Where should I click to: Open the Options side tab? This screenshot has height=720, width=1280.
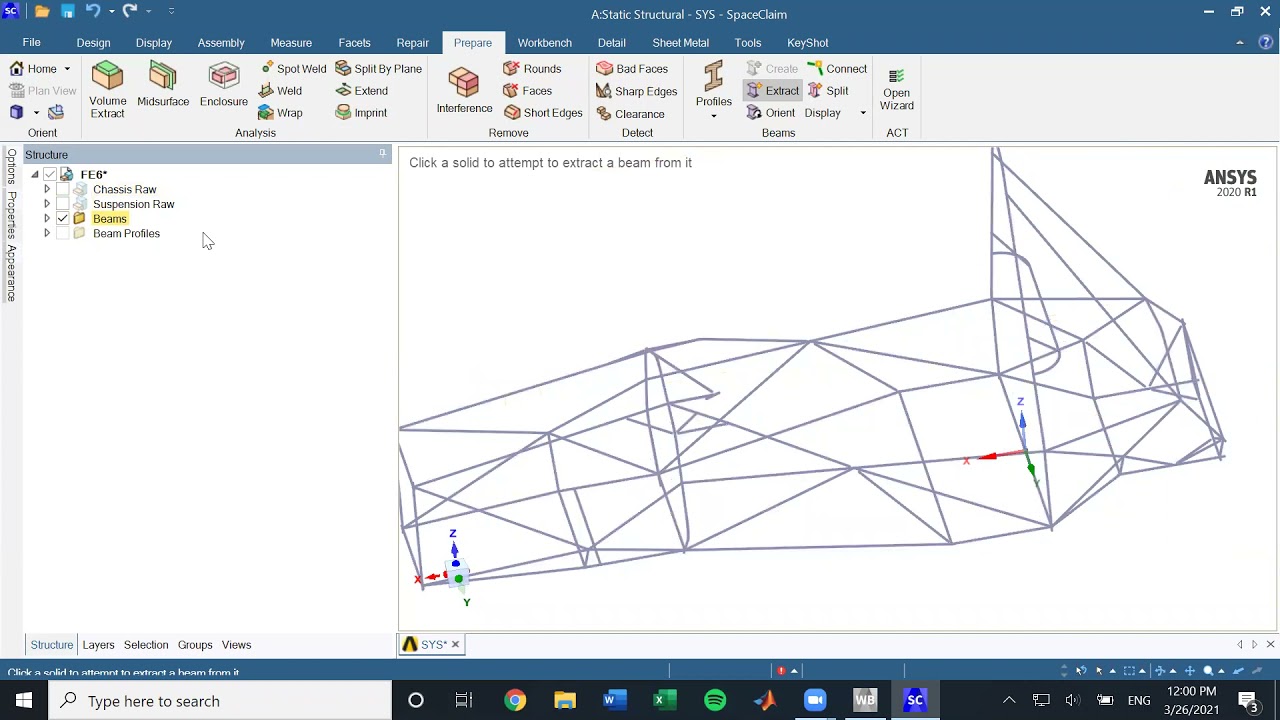[11, 168]
